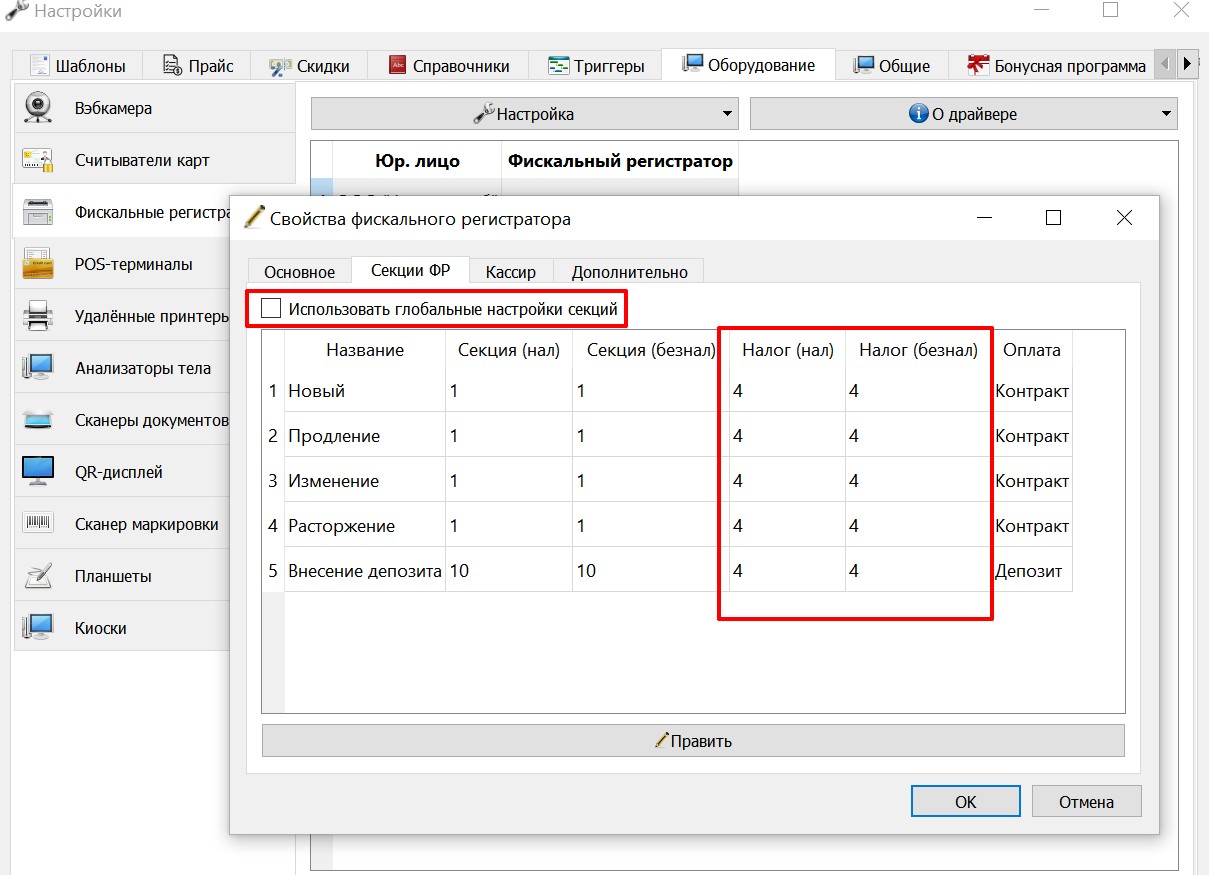
Task: Open the Удалённые принтеры printer icon
Action: pyautogui.click(x=38, y=316)
